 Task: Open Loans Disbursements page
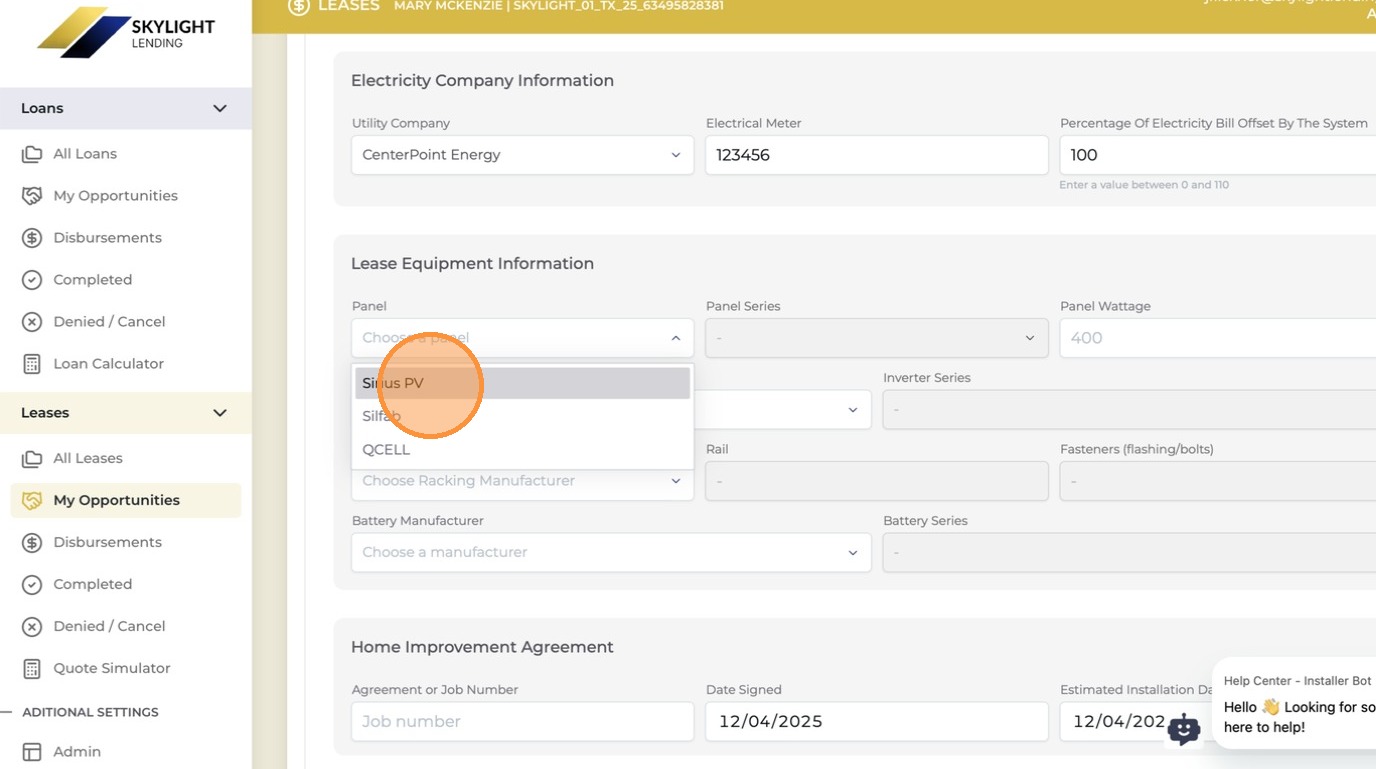[107, 238]
